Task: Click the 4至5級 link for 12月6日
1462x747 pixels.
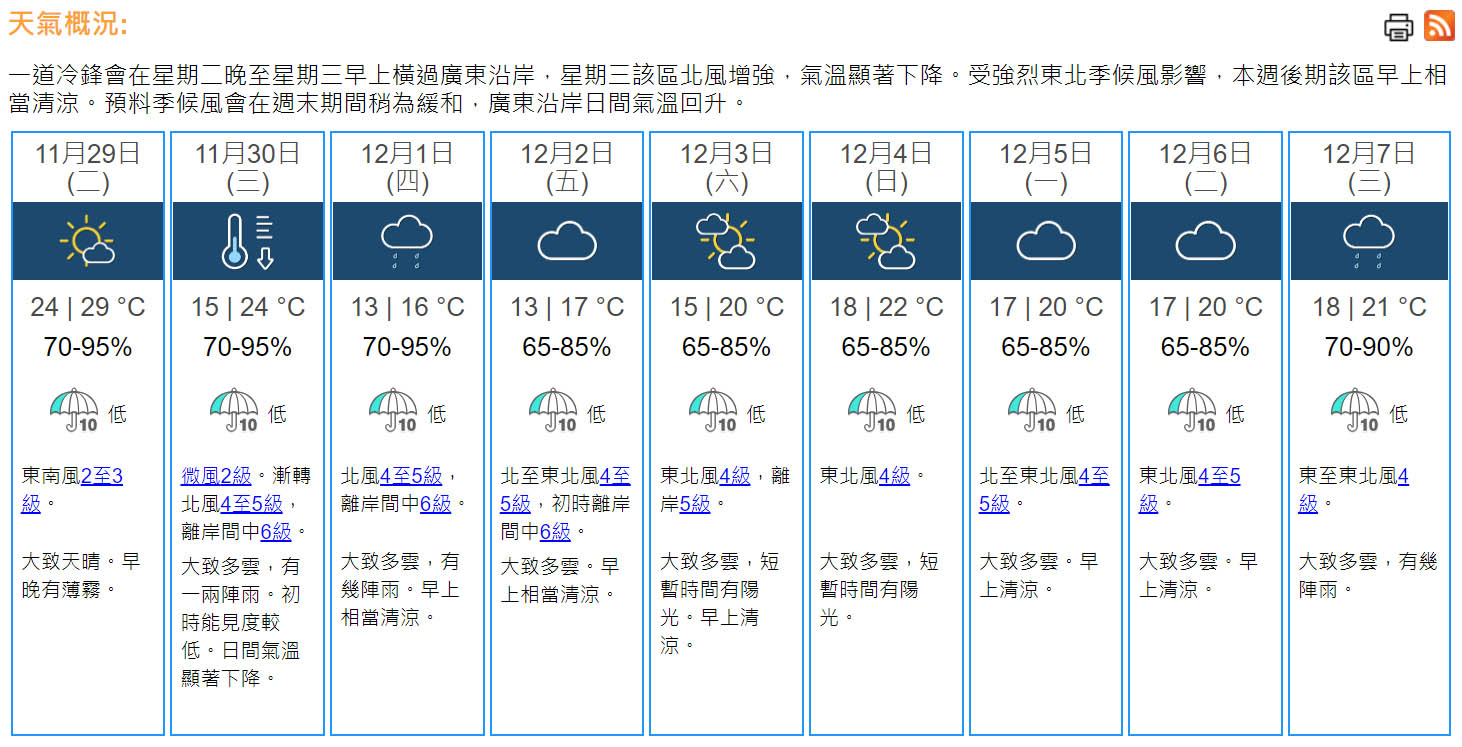Action: point(1219,476)
